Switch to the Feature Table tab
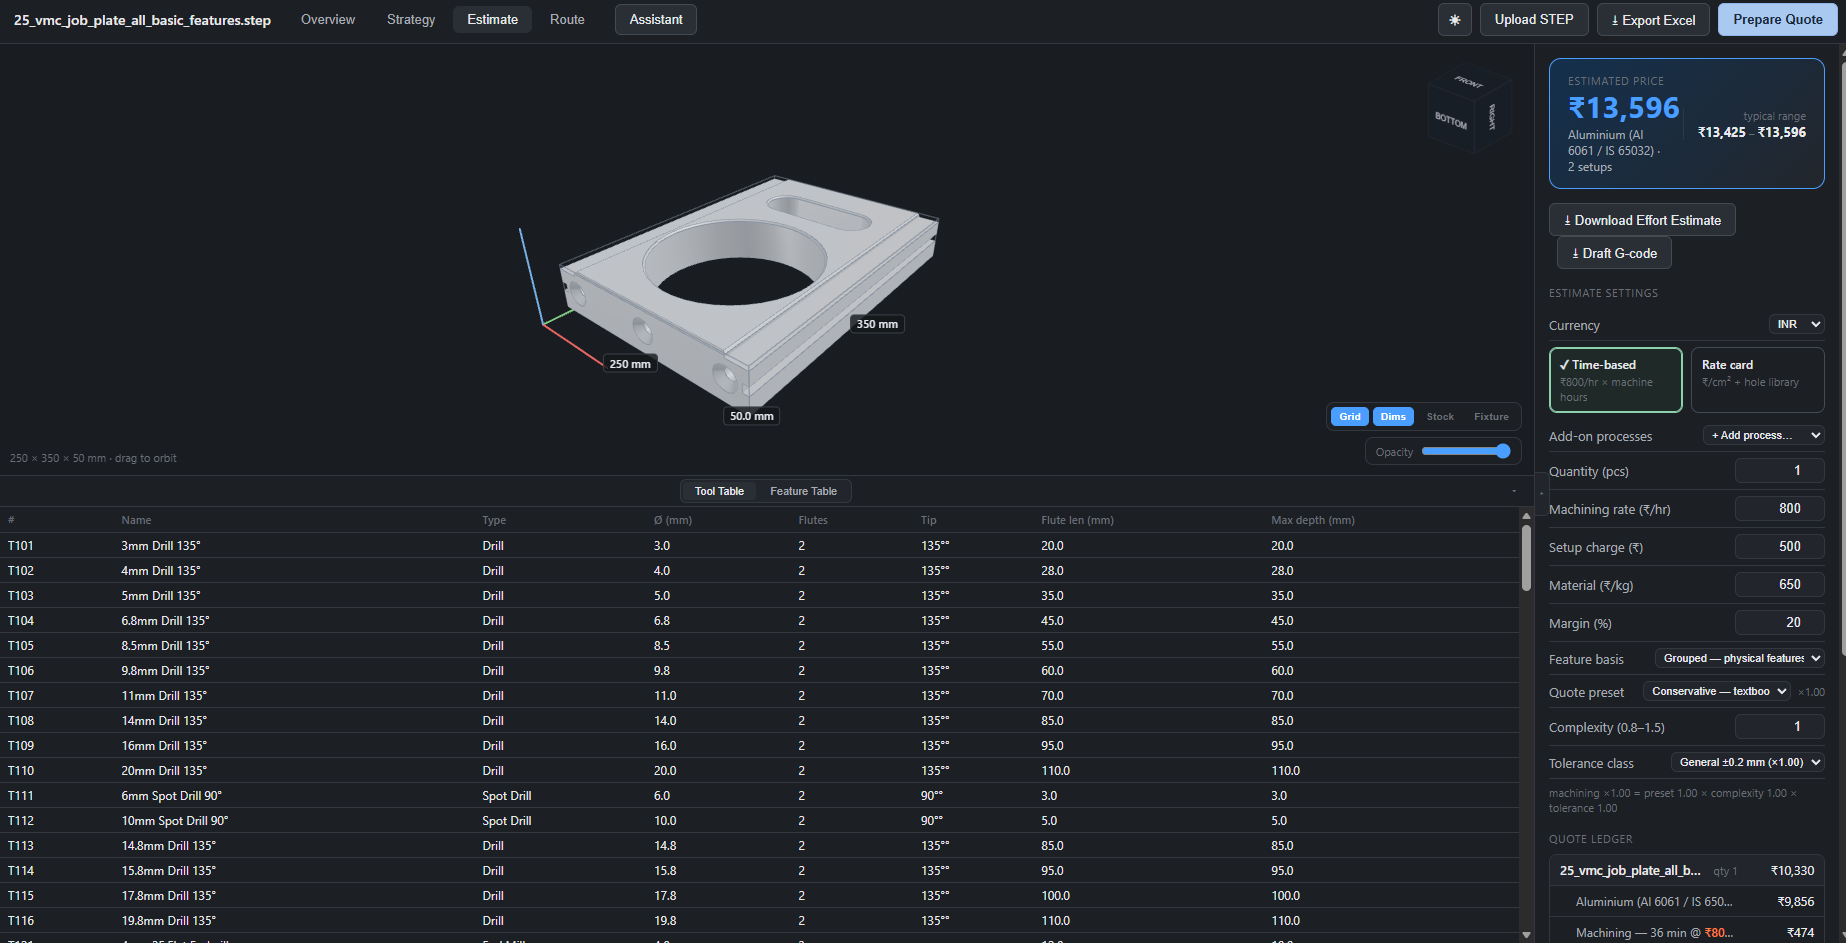 pos(803,491)
